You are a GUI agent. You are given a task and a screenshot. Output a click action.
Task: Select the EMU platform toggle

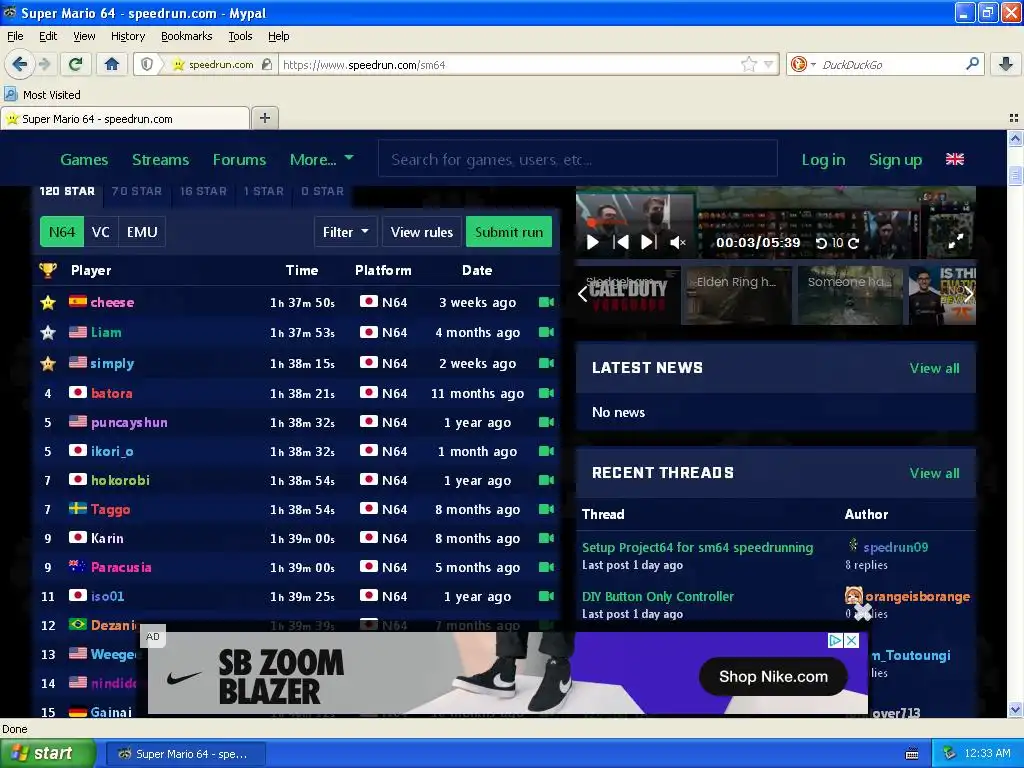click(142, 232)
